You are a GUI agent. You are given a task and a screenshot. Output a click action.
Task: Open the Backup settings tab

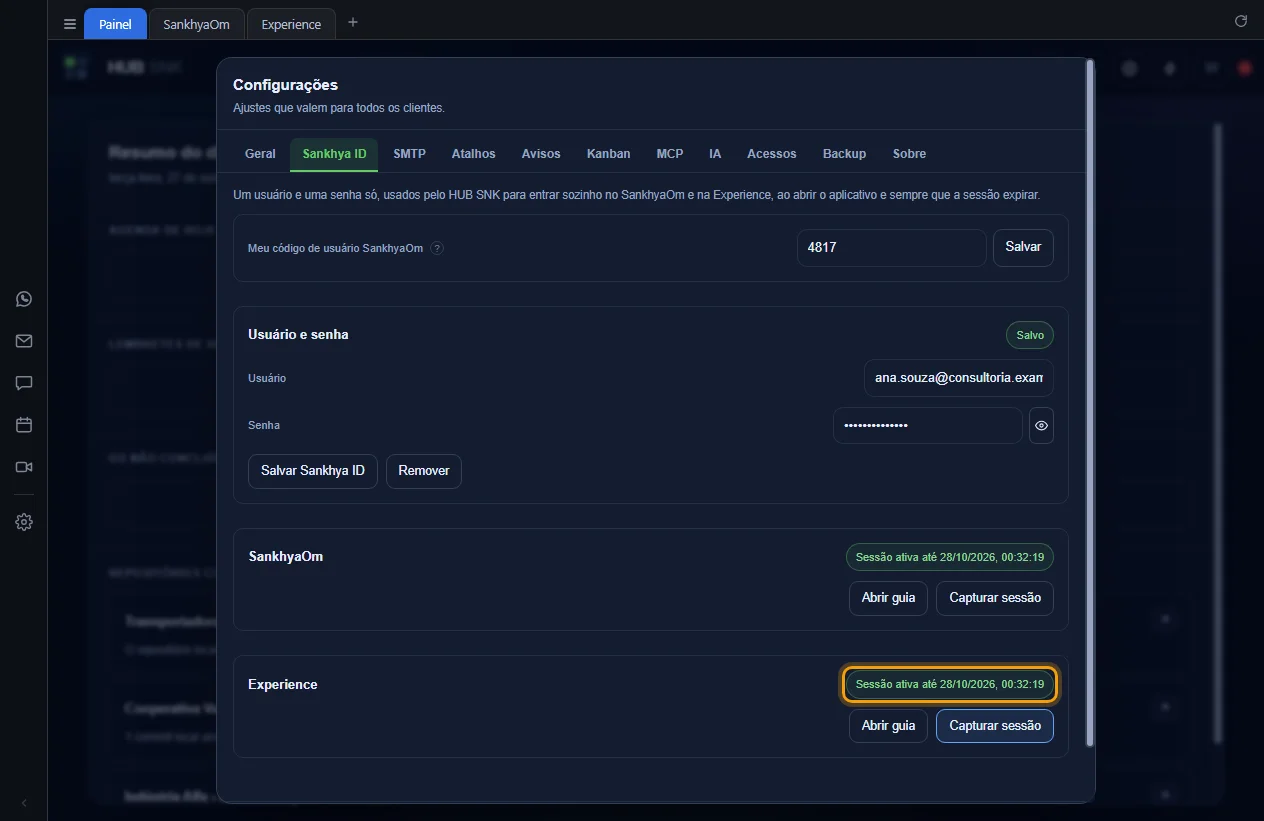tap(844, 154)
